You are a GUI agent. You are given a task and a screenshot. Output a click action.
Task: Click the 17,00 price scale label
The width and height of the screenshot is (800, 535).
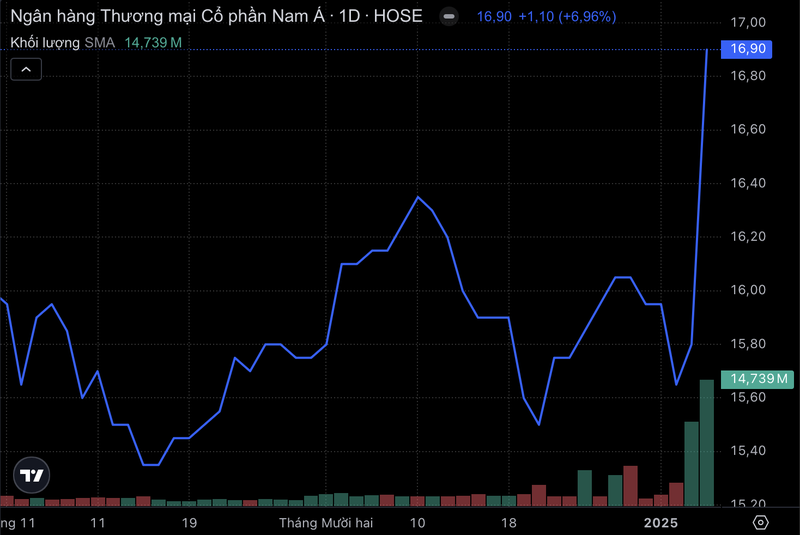(x=748, y=23)
